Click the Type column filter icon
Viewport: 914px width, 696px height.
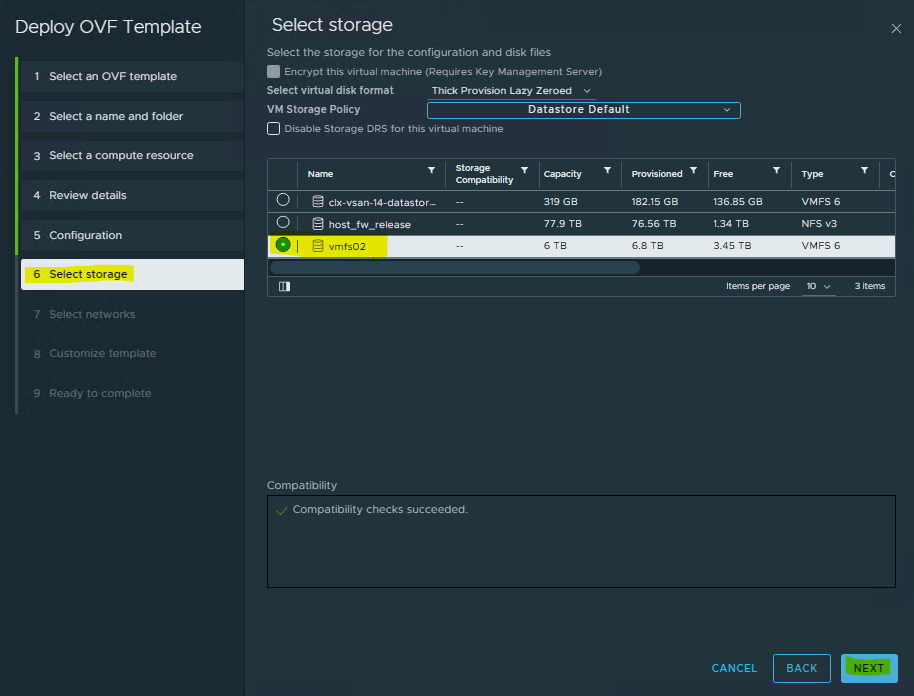click(864, 170)
